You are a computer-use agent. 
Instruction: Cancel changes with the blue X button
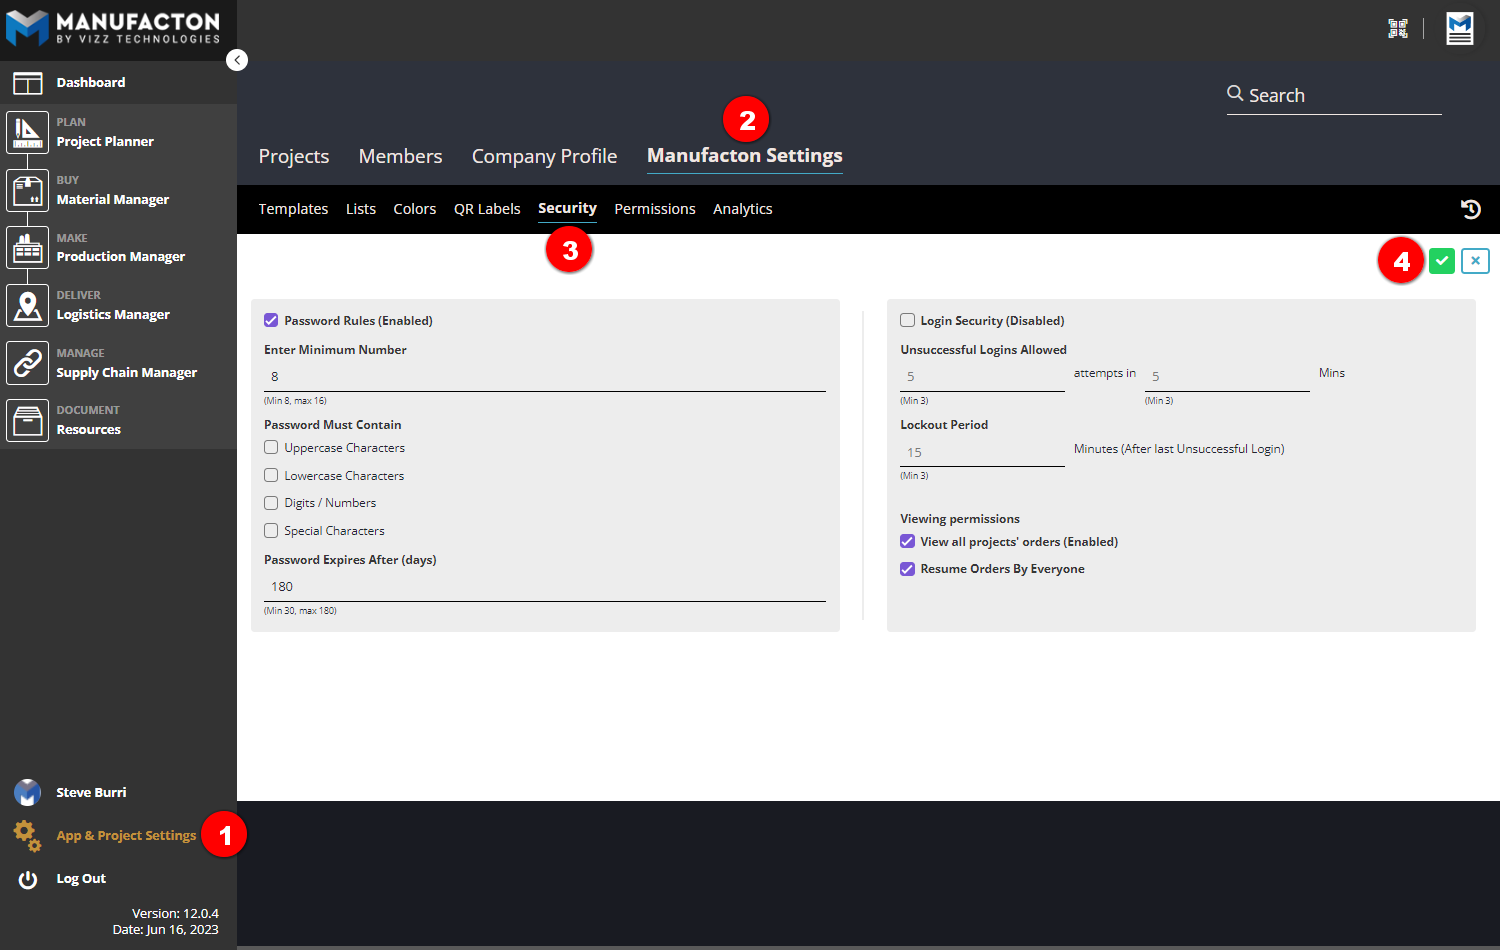pos(1475,261)
